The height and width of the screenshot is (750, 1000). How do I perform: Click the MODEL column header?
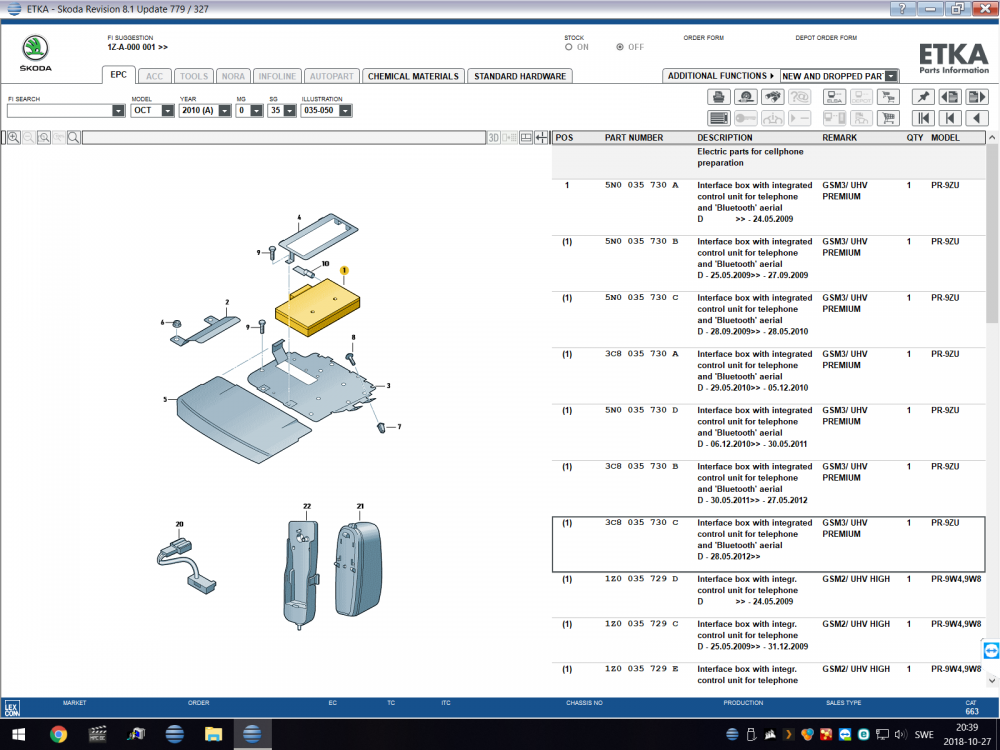945,138
